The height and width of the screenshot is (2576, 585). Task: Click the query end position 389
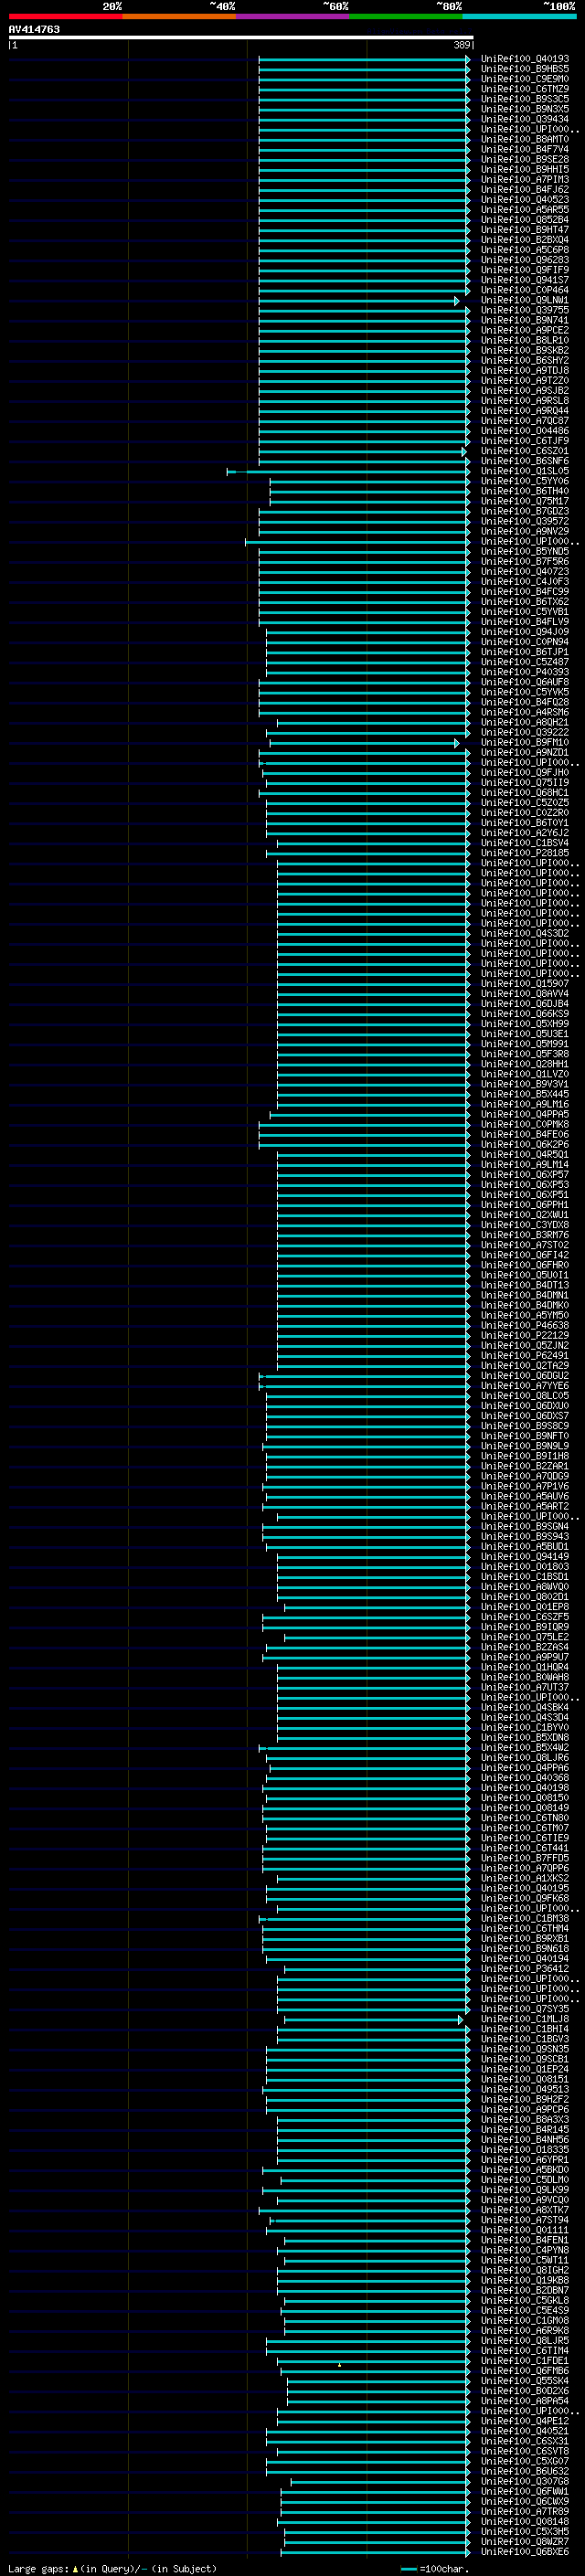[x=462, y=45]
